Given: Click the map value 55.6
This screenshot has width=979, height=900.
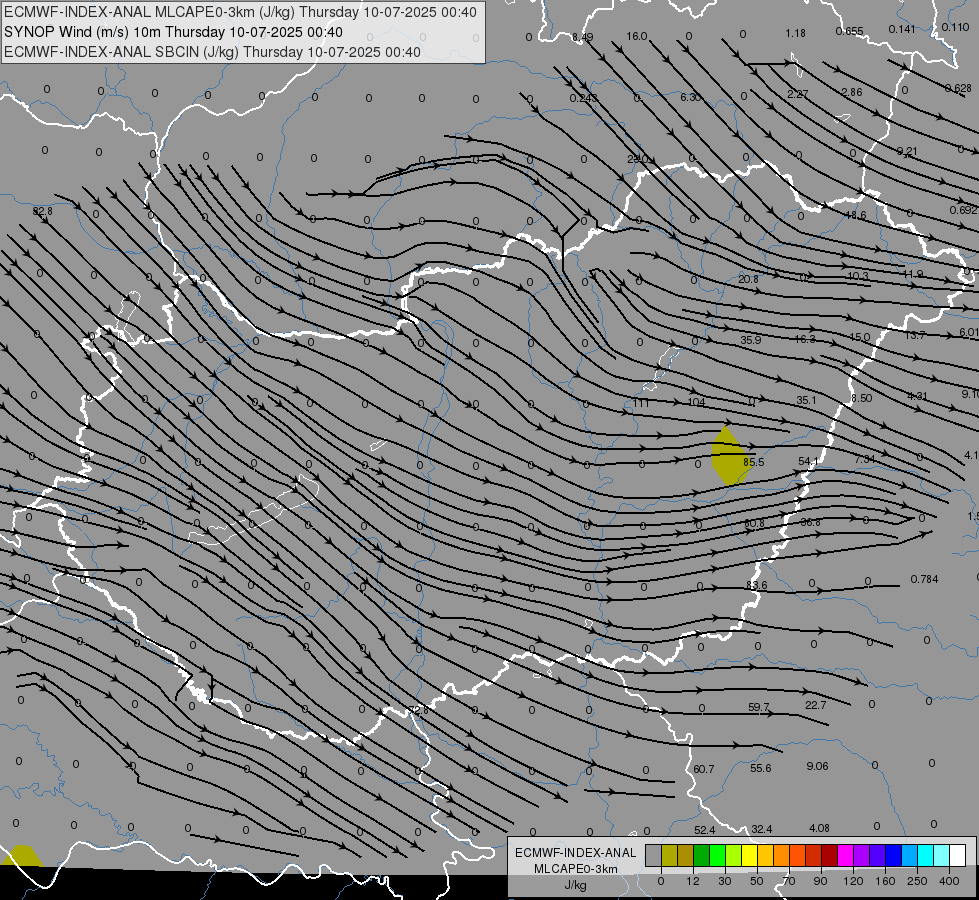Looking at the screenshot, I should point(760,768).
